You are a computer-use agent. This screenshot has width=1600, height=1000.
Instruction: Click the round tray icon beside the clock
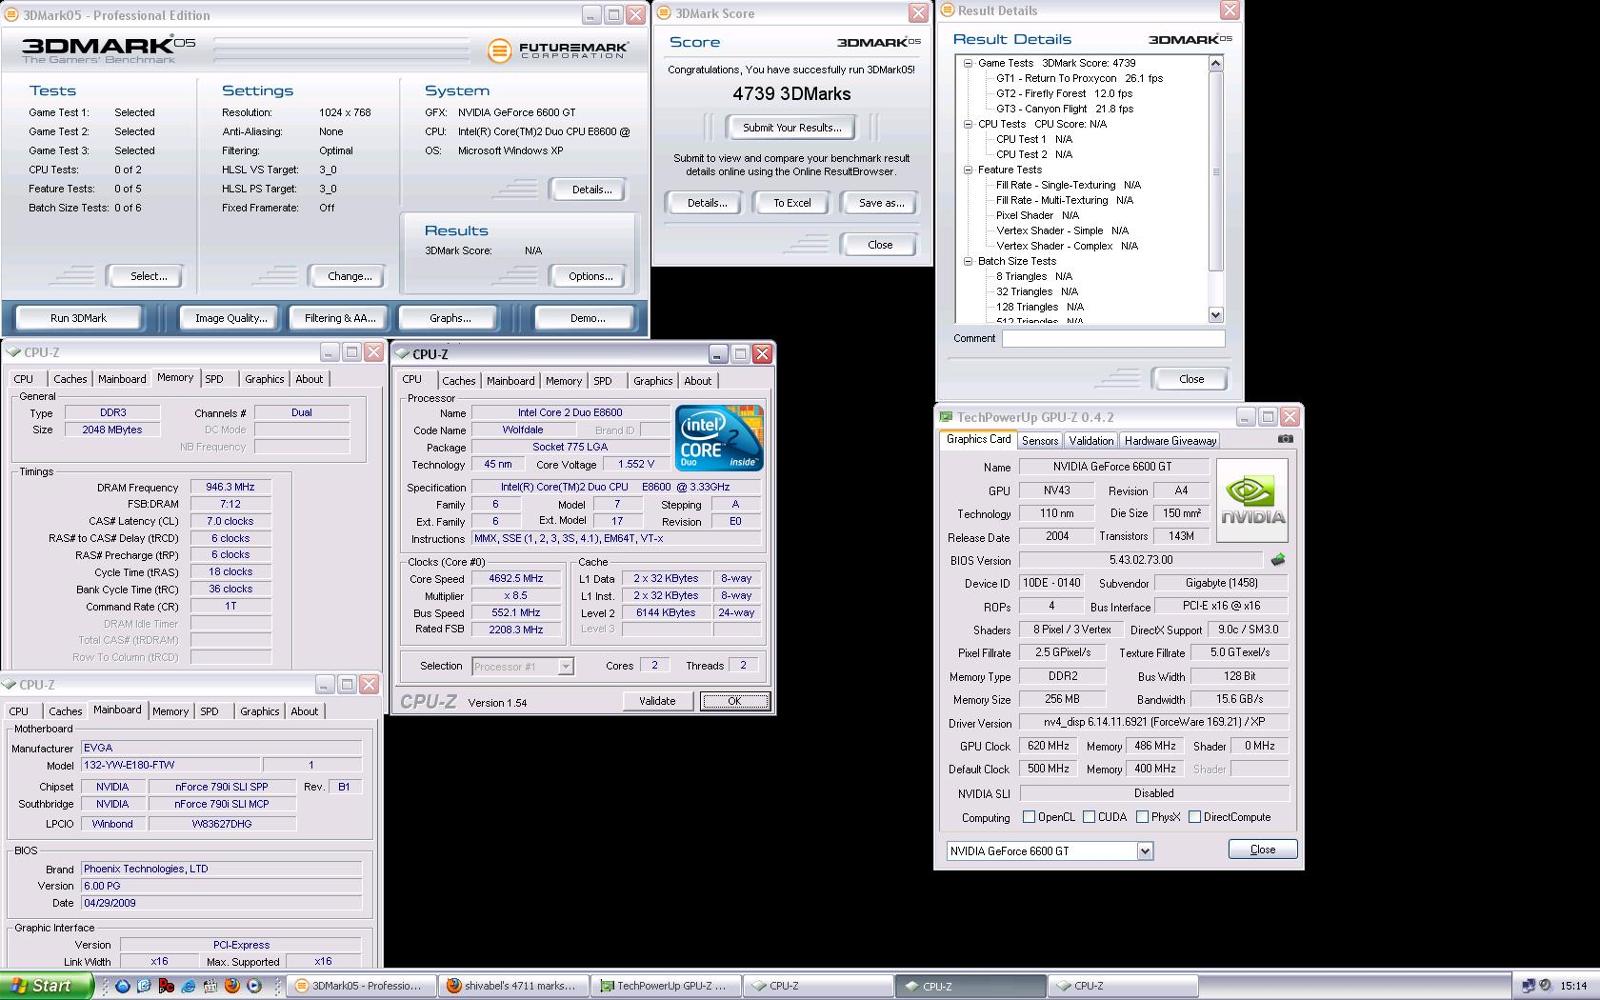coord(1545,986)
